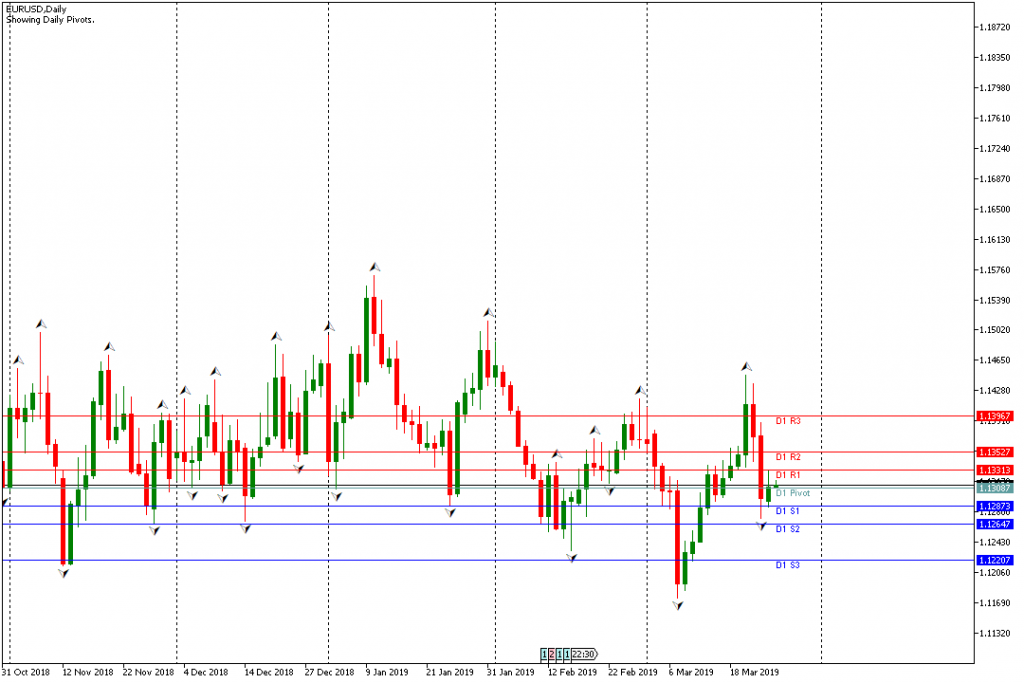Click the pink 2 event marker on time axis
The image size is (1024, 683).
(553, 654)
